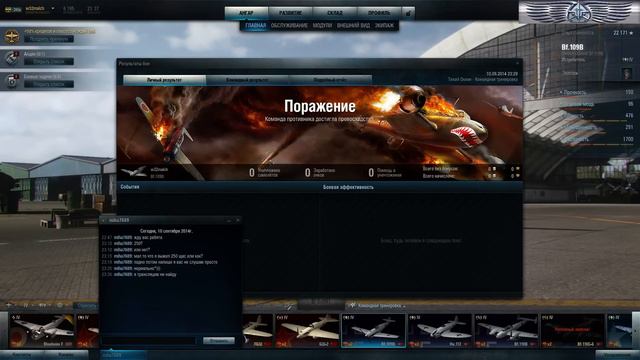Select the Личный результат tab

click(164, 80)
